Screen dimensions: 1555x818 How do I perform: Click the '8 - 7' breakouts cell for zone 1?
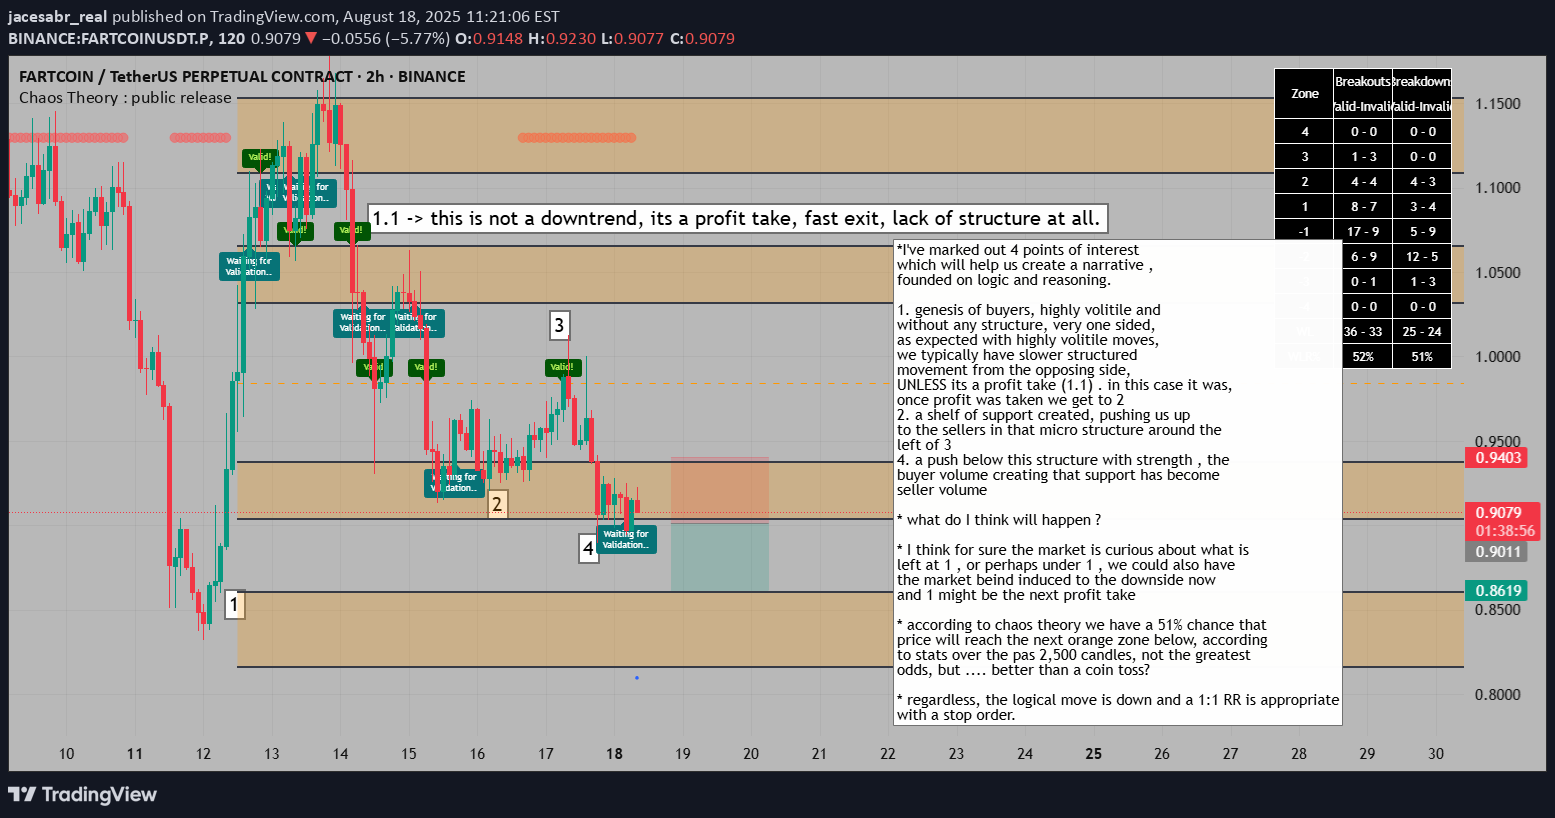[1363, 206]
